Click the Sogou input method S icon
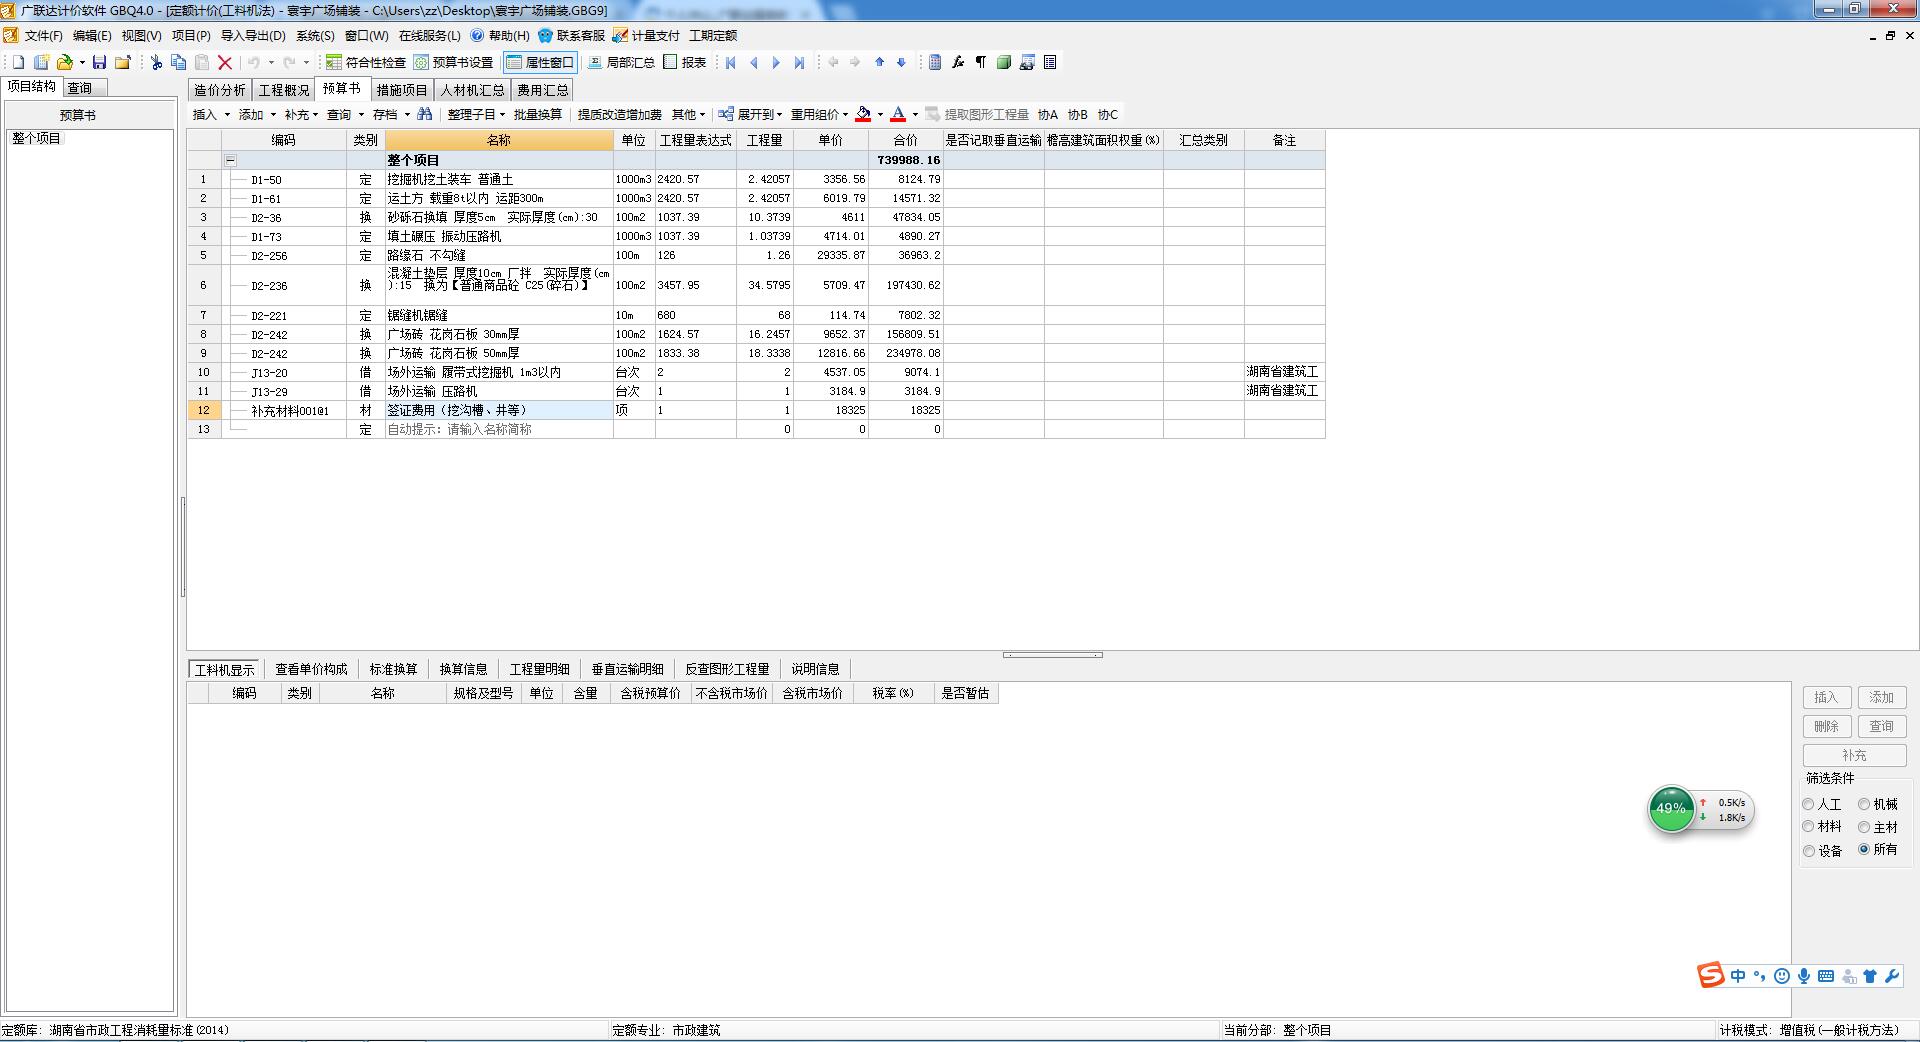The height and width of the screenshot is (1042, 1920). pyautogui.click(x=1710, y=975)
